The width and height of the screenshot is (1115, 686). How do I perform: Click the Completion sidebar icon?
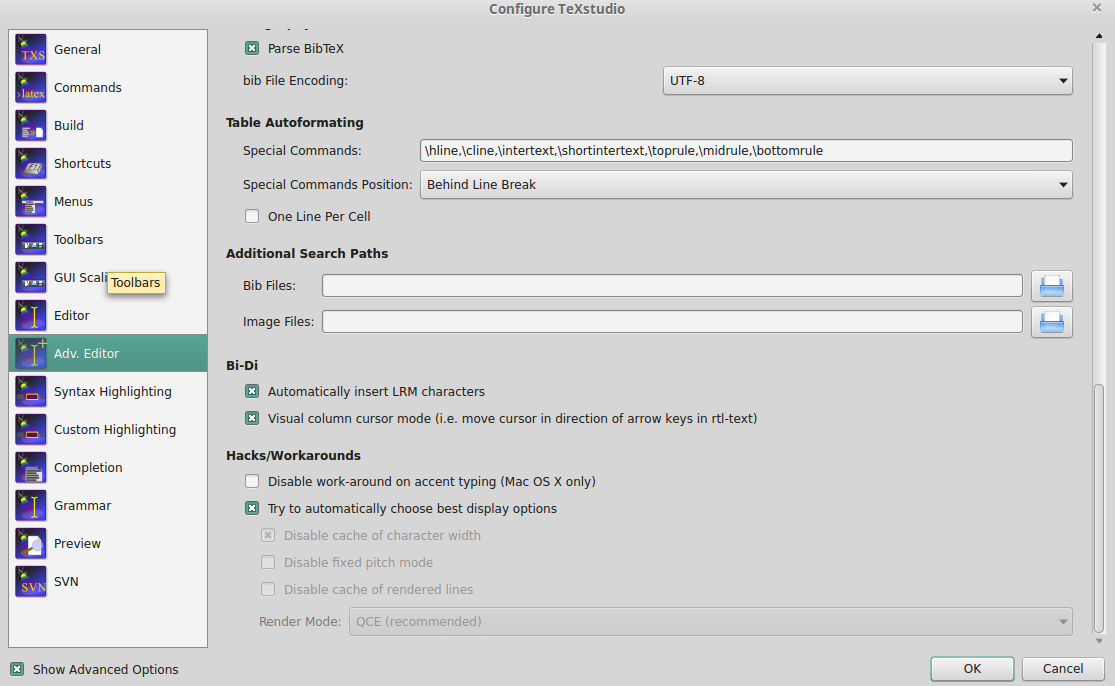pyautogui.click(x=31, y=468)
